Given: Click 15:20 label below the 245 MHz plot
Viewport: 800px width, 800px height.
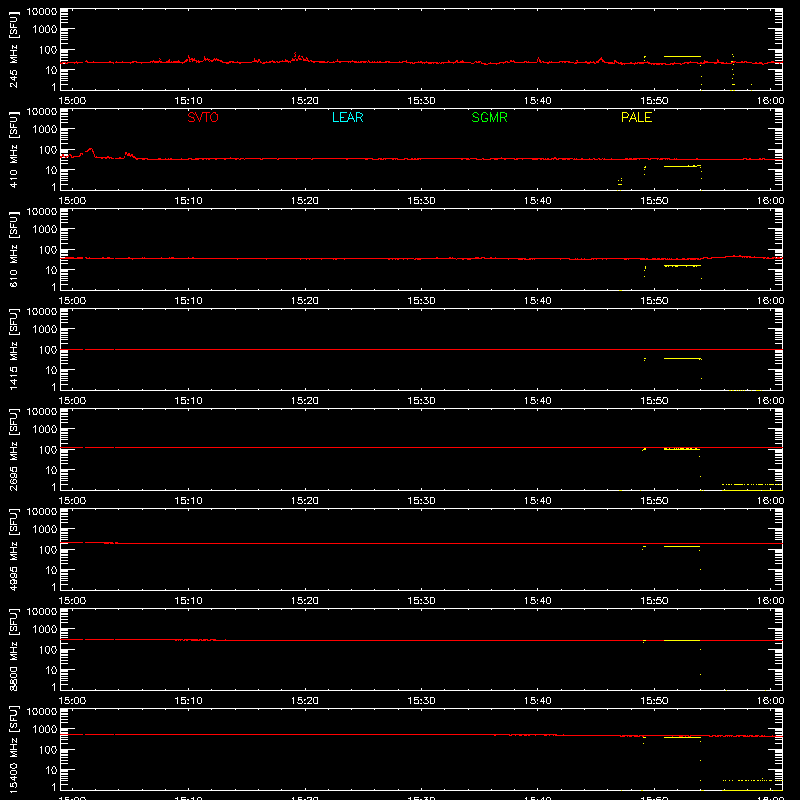Looking at the screenshot, I should tap(305, 101).
